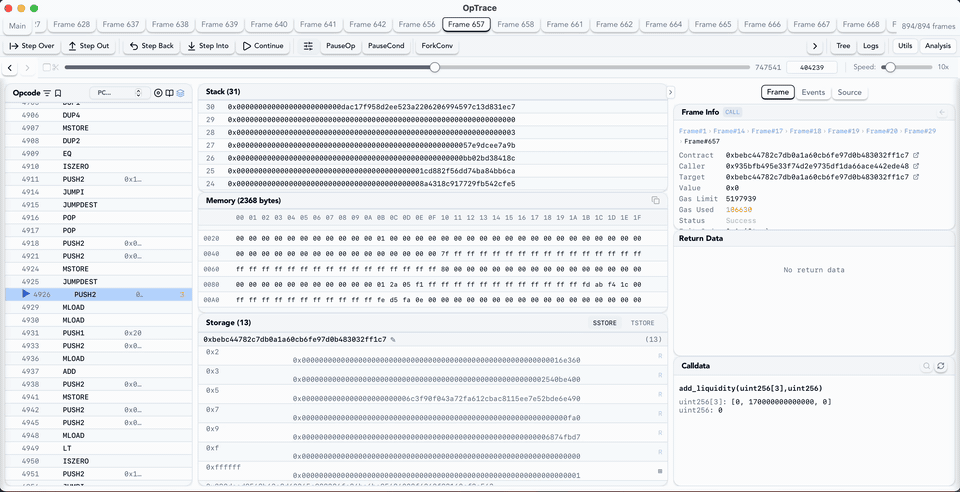Switch to the Frame 628 tab
This screenshot has width=960, height=492.
(71, 24)
